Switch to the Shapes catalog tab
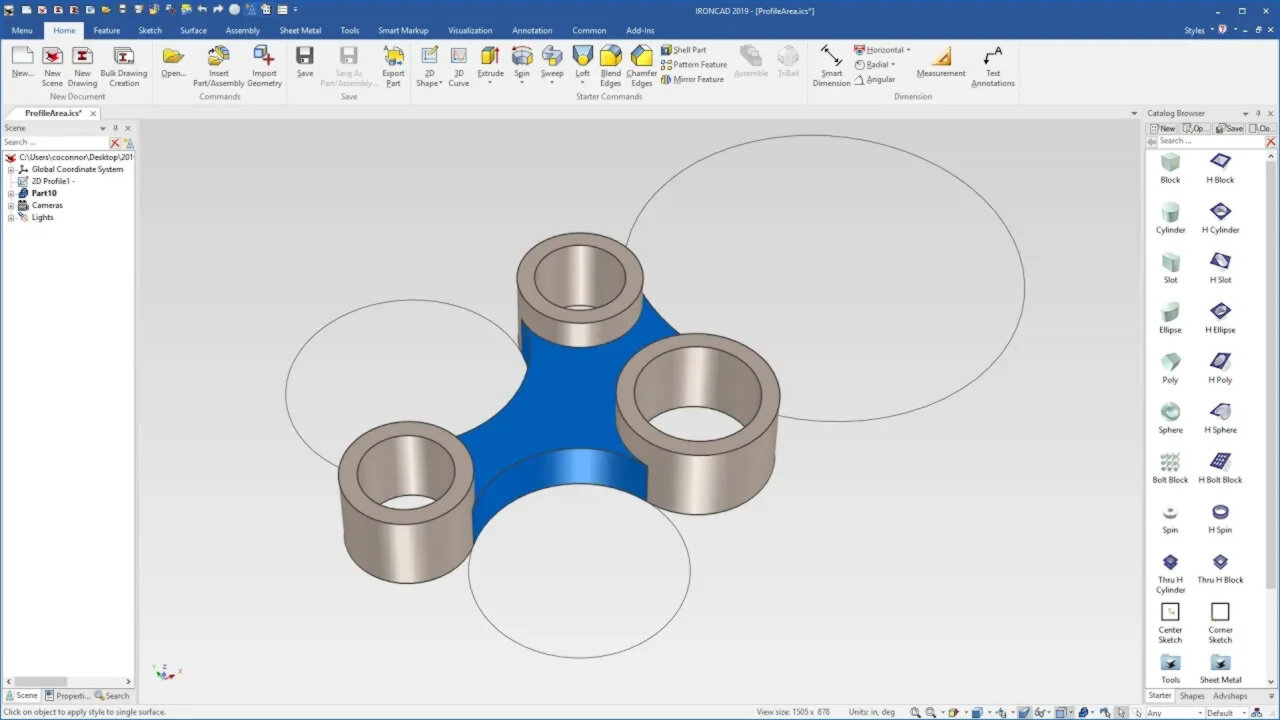1280x720 pixels. point(1192,695)
